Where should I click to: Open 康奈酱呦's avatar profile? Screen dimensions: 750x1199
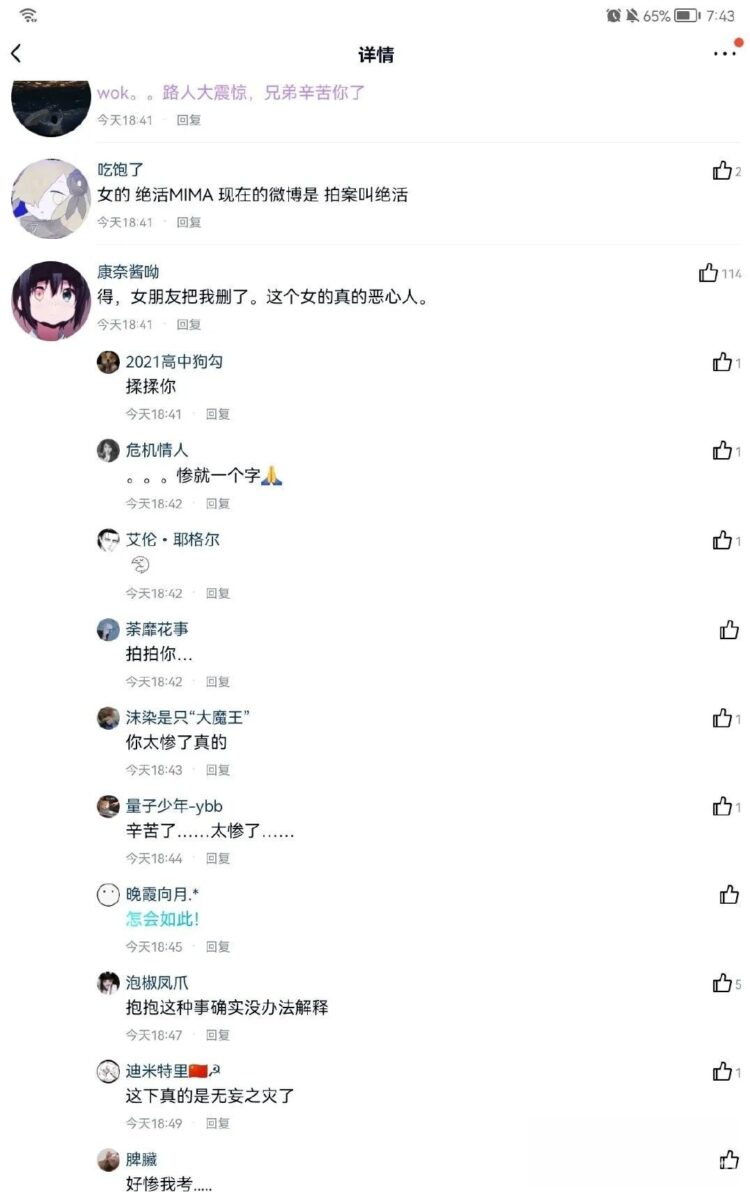50,301
